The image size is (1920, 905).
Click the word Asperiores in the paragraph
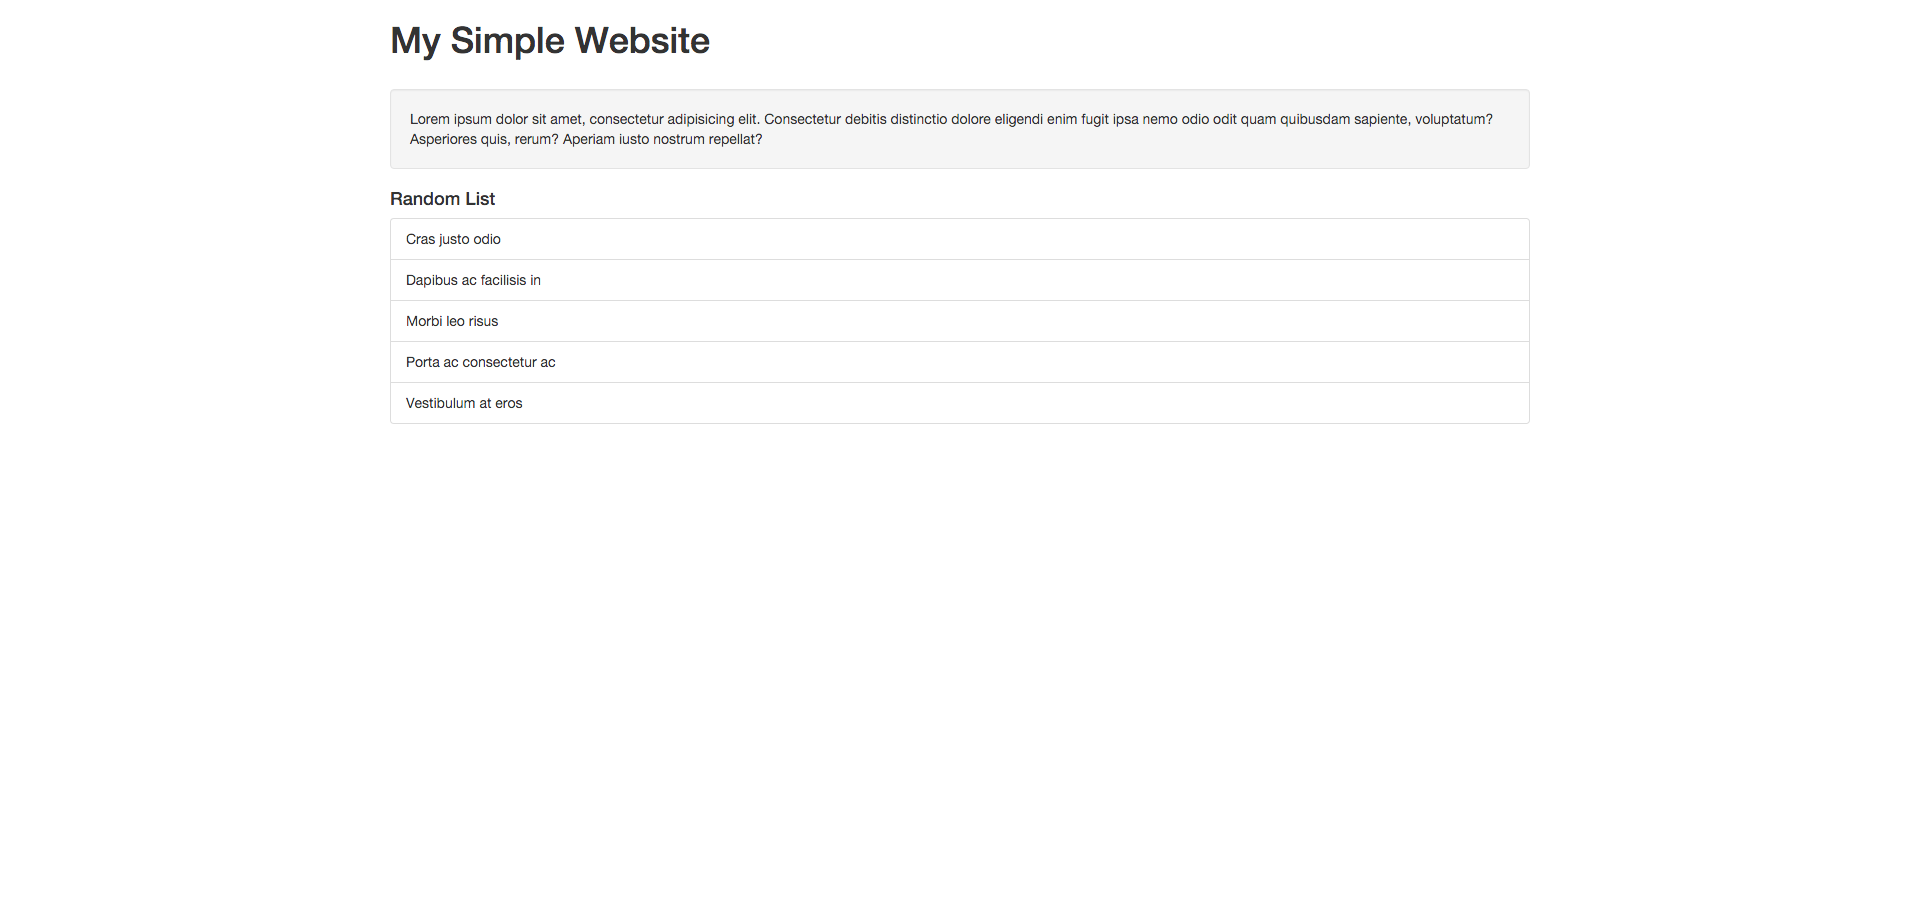tap(443, 139)
